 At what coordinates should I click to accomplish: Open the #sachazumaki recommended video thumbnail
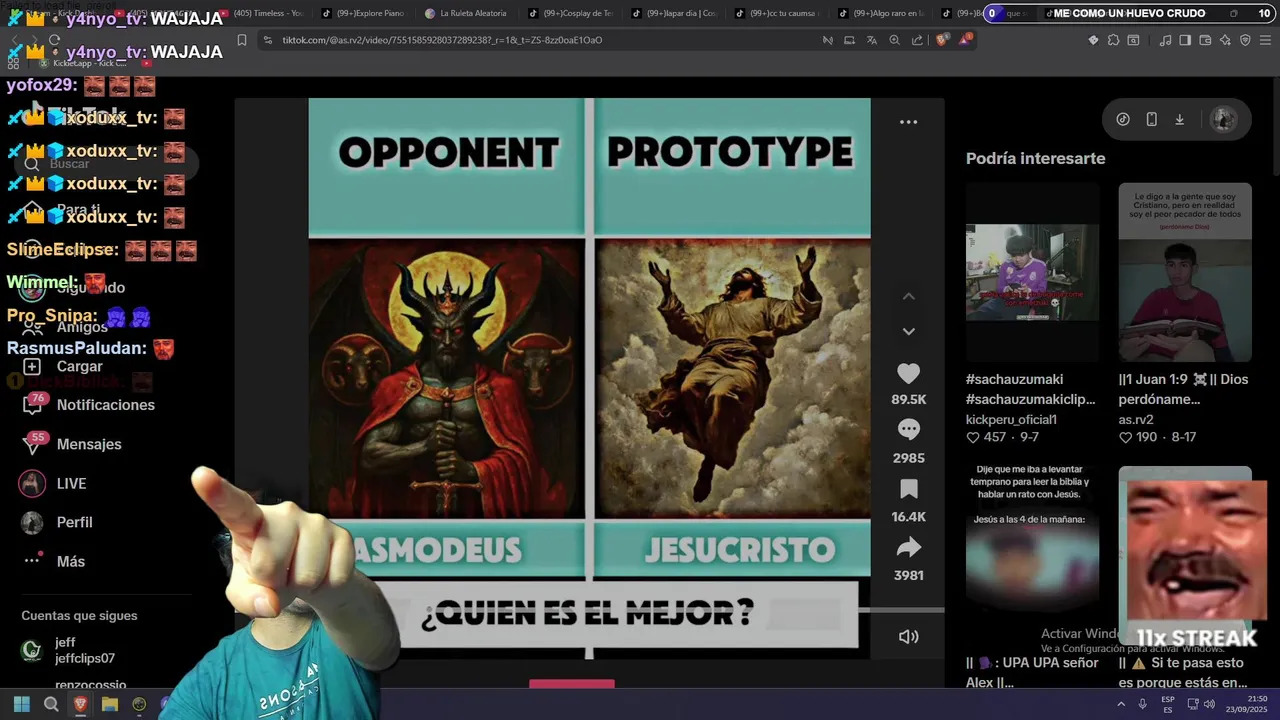(x=1032, y=272)
